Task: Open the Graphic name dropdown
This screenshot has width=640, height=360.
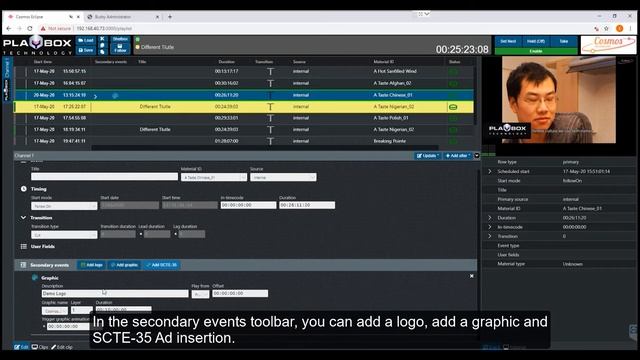Action: 55,311
